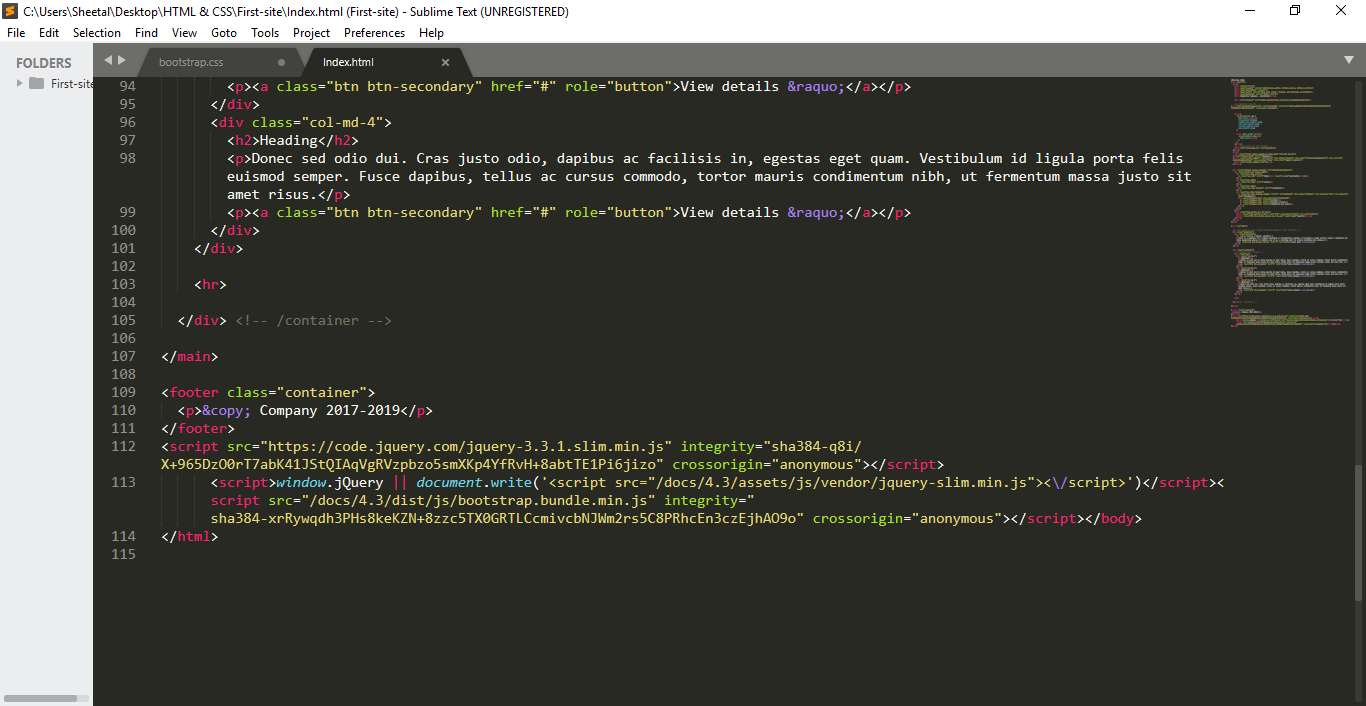Click the unsaved dot on bootstrap.css tab

click(x=281, y=62)
